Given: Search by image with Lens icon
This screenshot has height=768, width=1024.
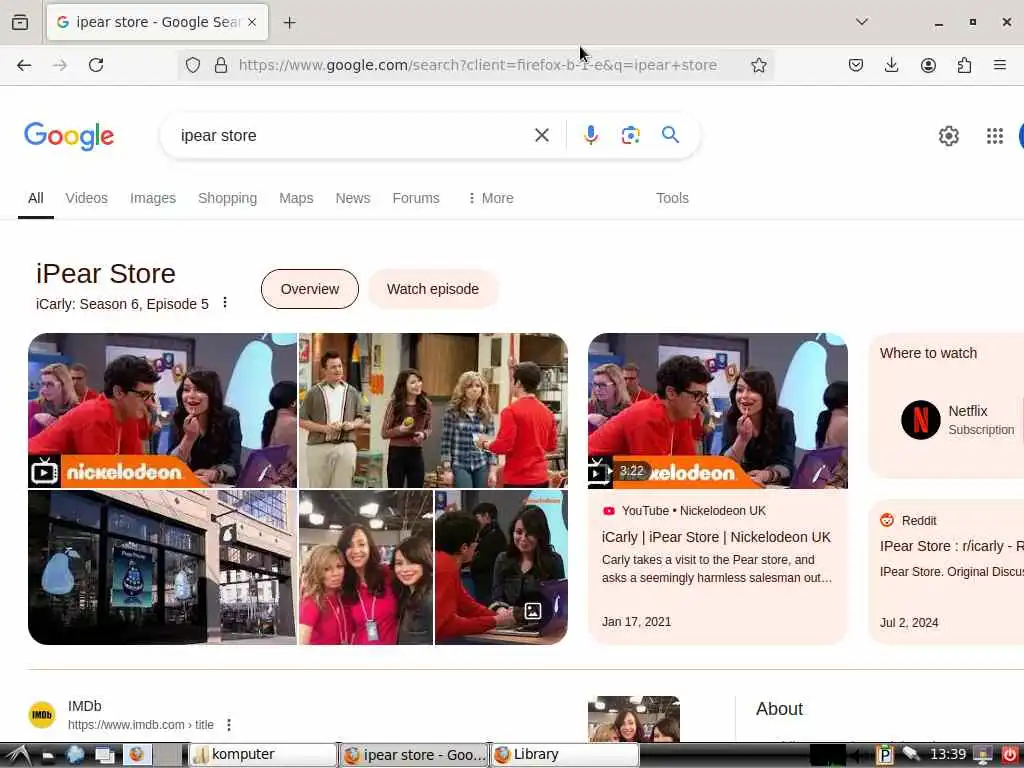Looking at the screenshot, I should point(630,135).
